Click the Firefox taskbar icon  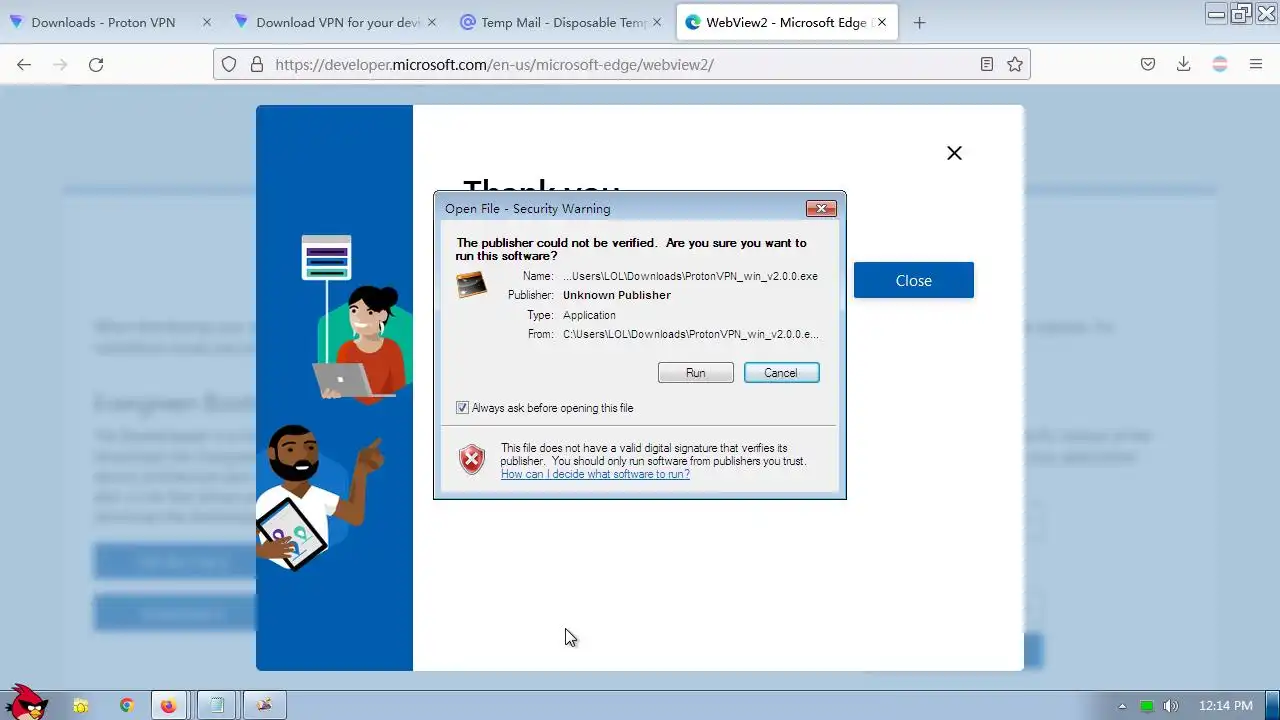(169, 706)
